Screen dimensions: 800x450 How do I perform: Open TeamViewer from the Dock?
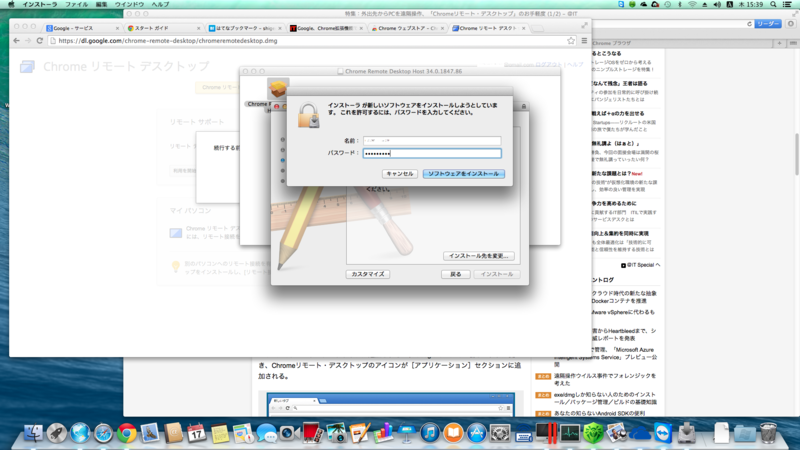pos(663,433)
